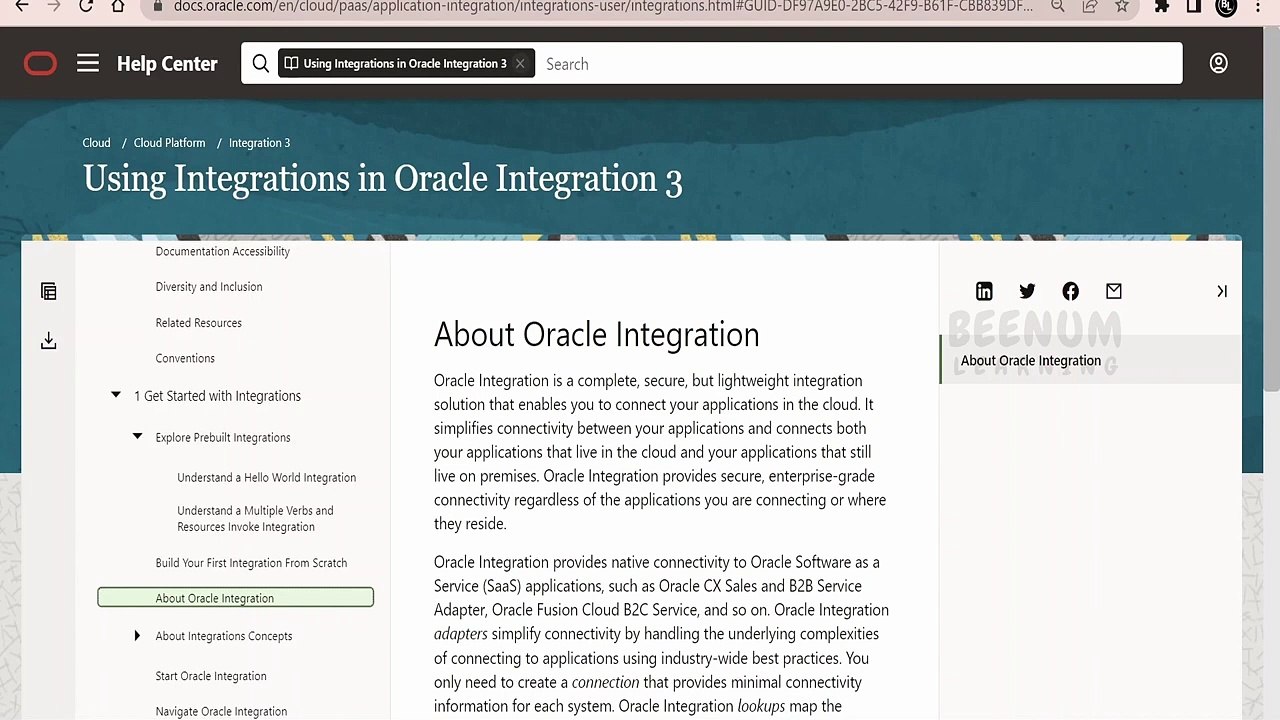Toggle the browser side panel icon

1194,6
